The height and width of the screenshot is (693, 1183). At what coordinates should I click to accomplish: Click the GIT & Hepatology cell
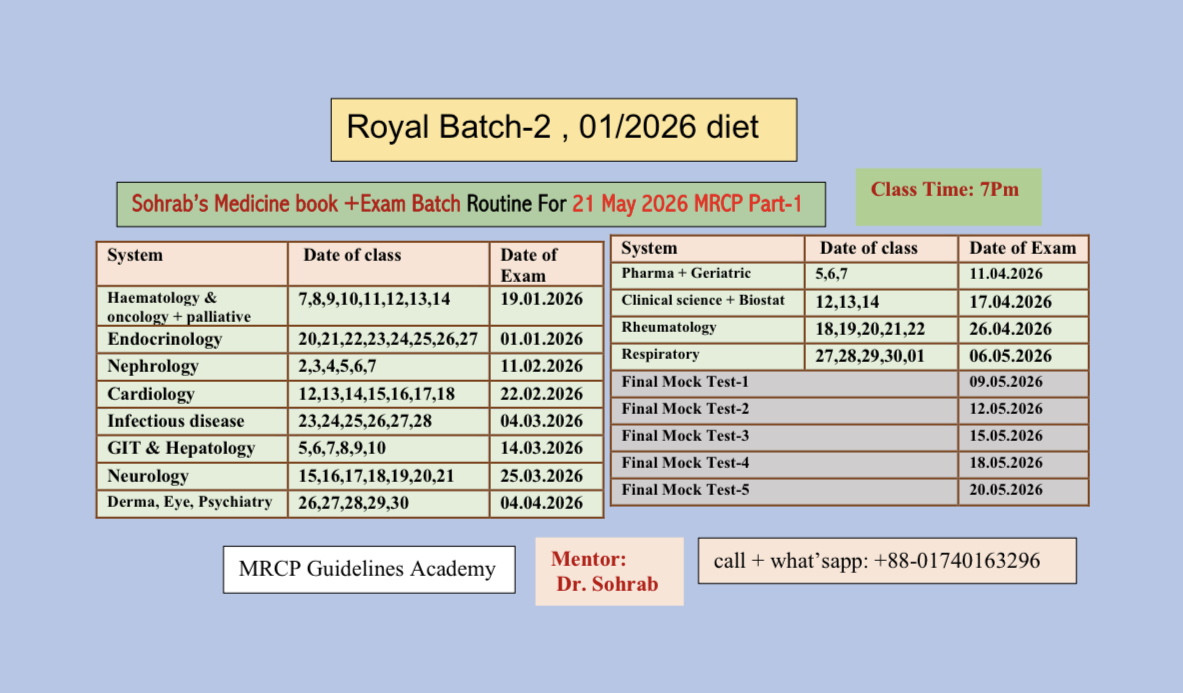tap(181, 449)
